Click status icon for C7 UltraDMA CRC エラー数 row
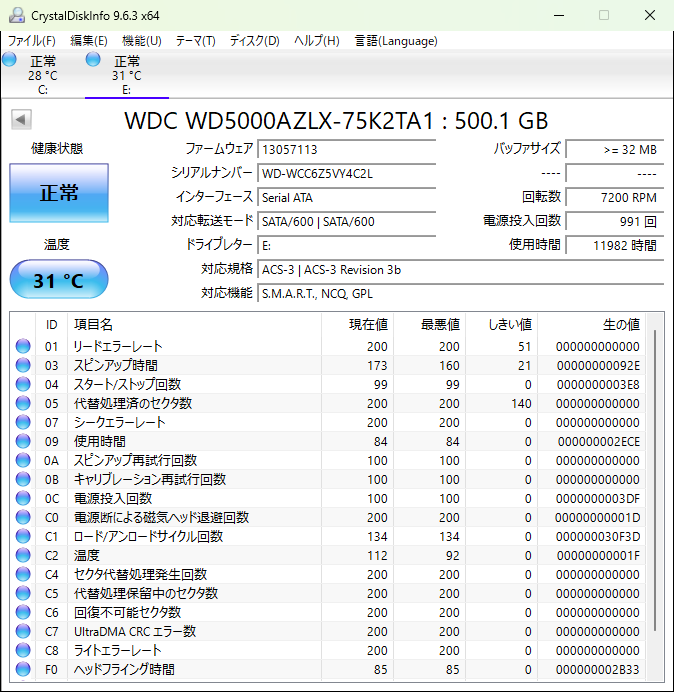Viewport: 674px width, 692px height. tap(23, 631)
